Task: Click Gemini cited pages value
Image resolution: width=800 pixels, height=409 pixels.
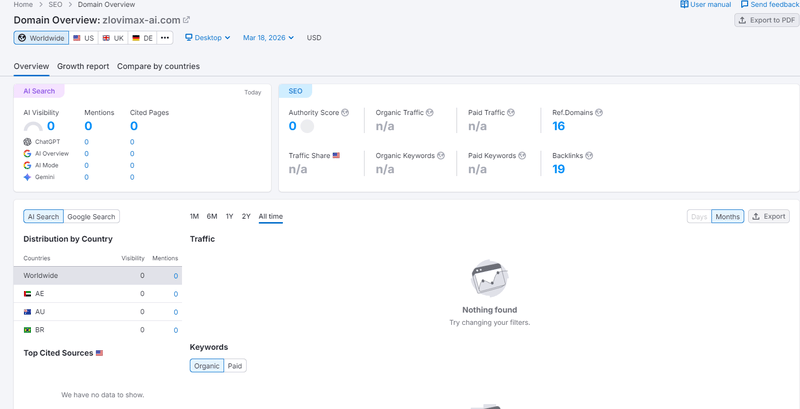Action: (x=132, y=177)
